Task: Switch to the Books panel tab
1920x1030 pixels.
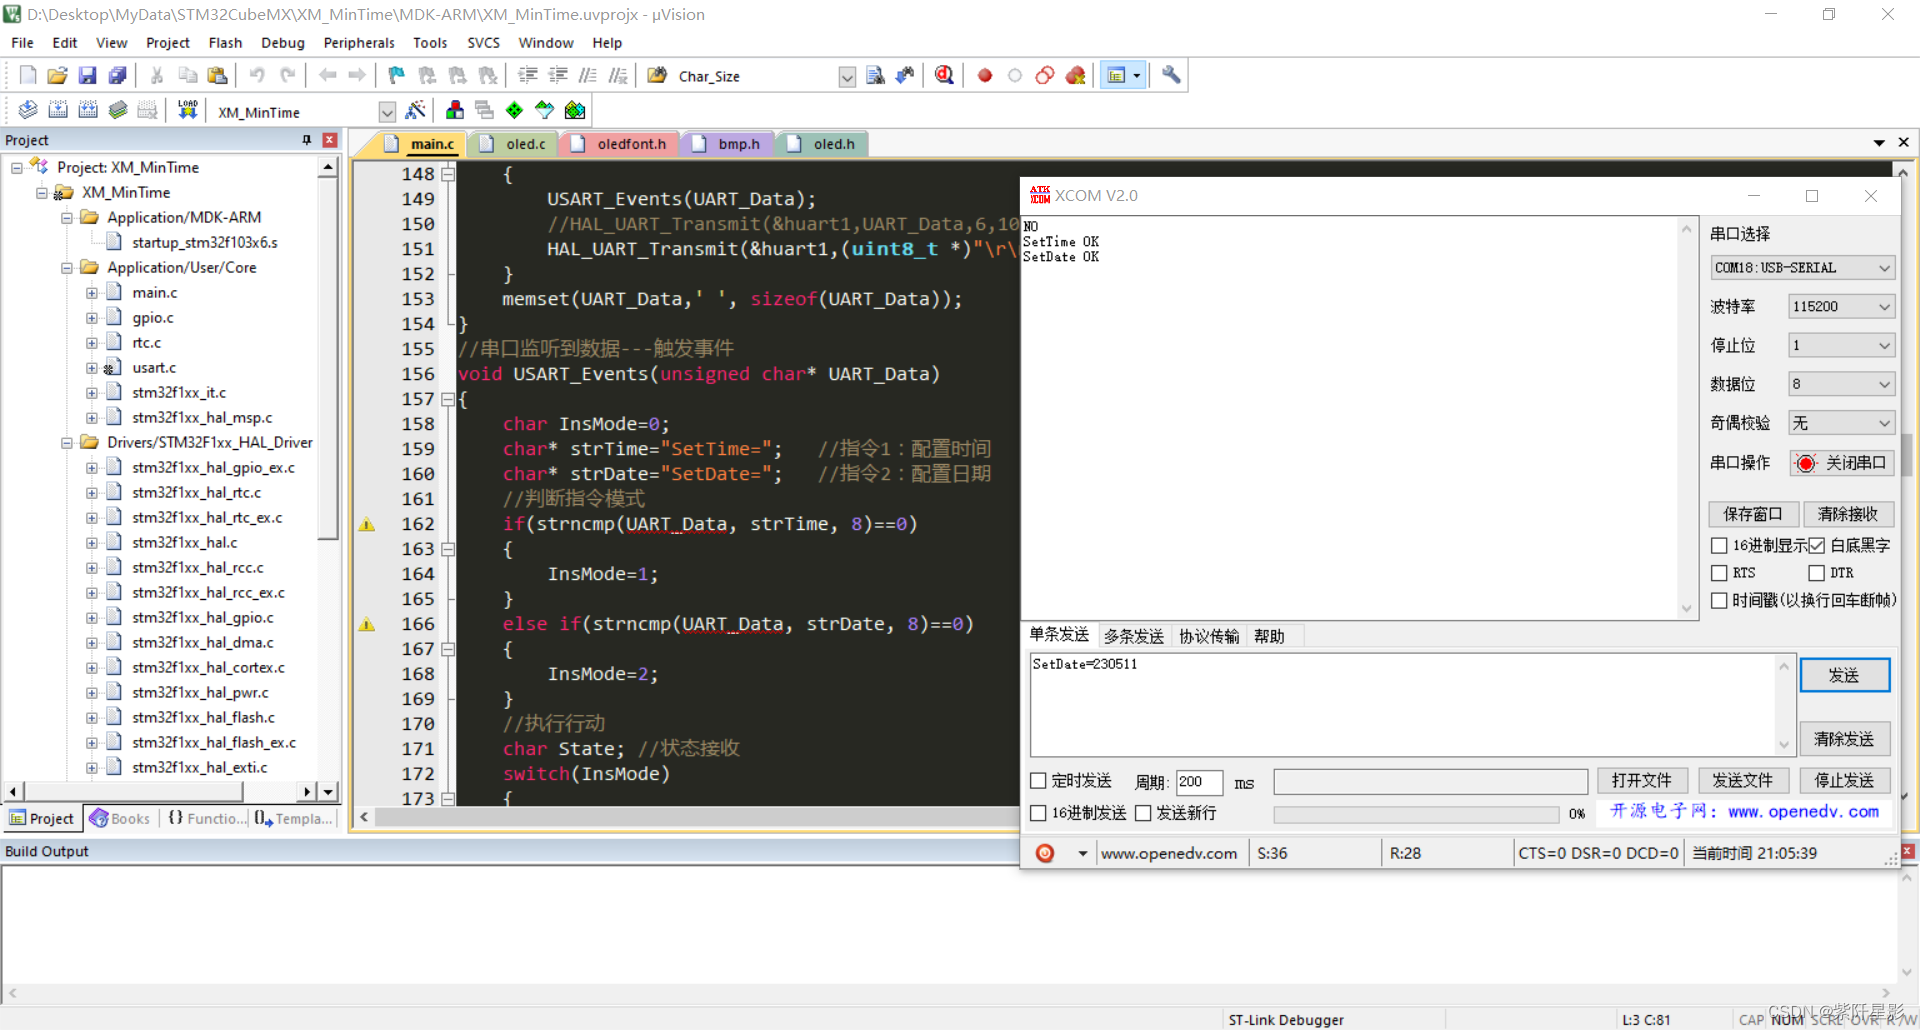Action: [x=120, y=818]
